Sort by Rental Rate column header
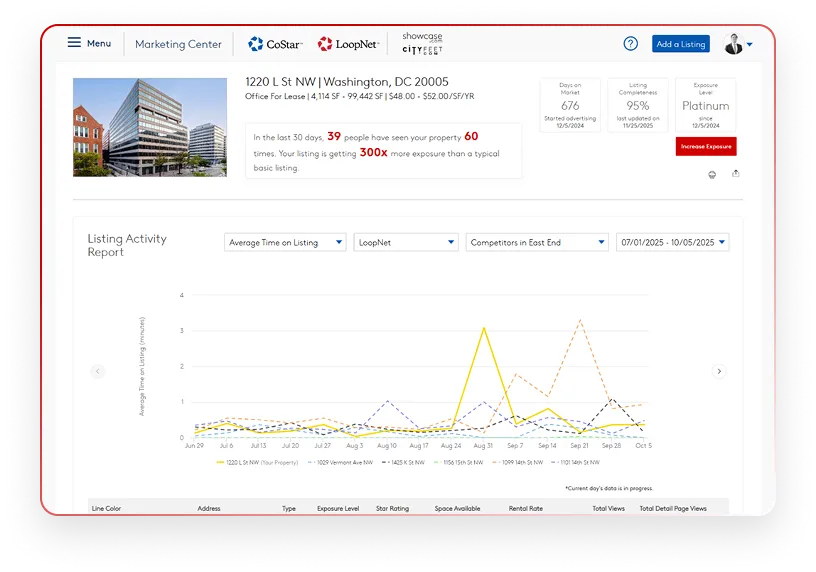 (526, 509)
